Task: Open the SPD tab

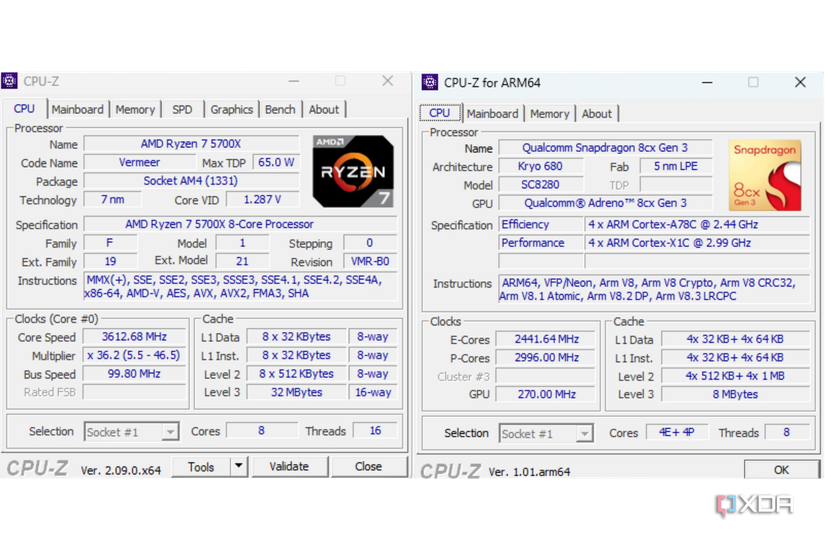Action: 182,109
